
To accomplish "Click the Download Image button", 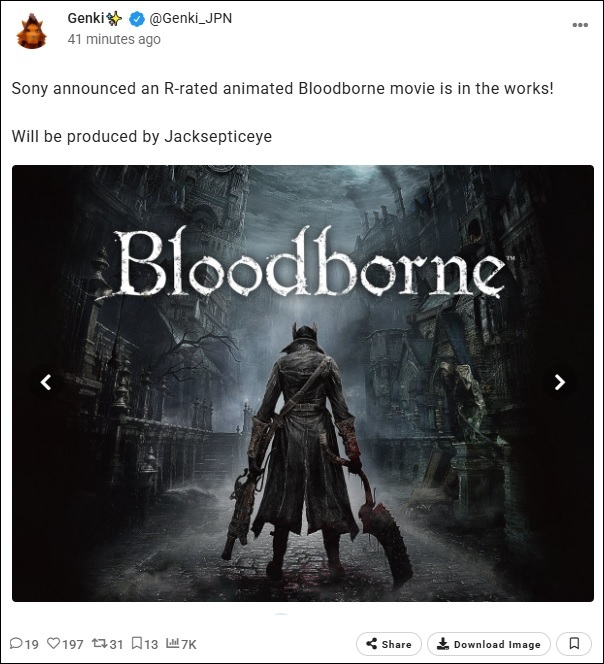I will 489,644.
